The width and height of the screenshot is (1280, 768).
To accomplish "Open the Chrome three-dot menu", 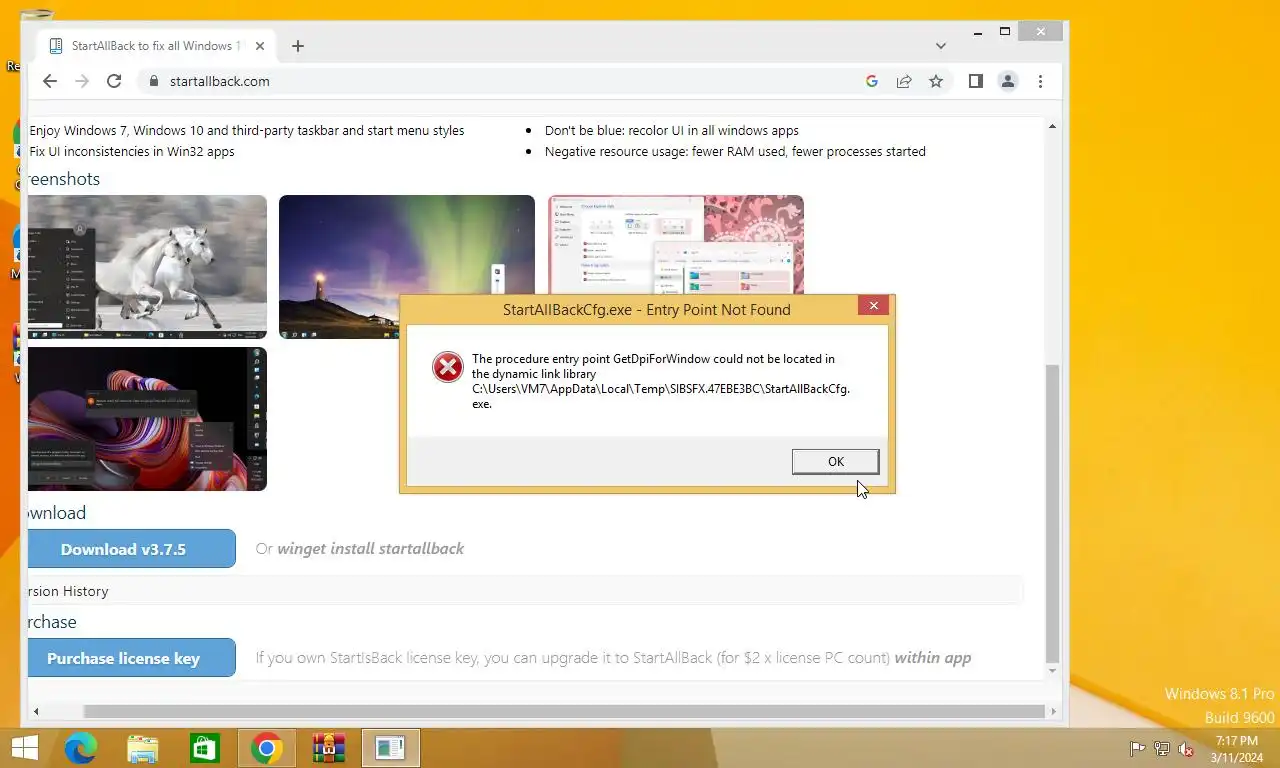I will click(1040, 81).
